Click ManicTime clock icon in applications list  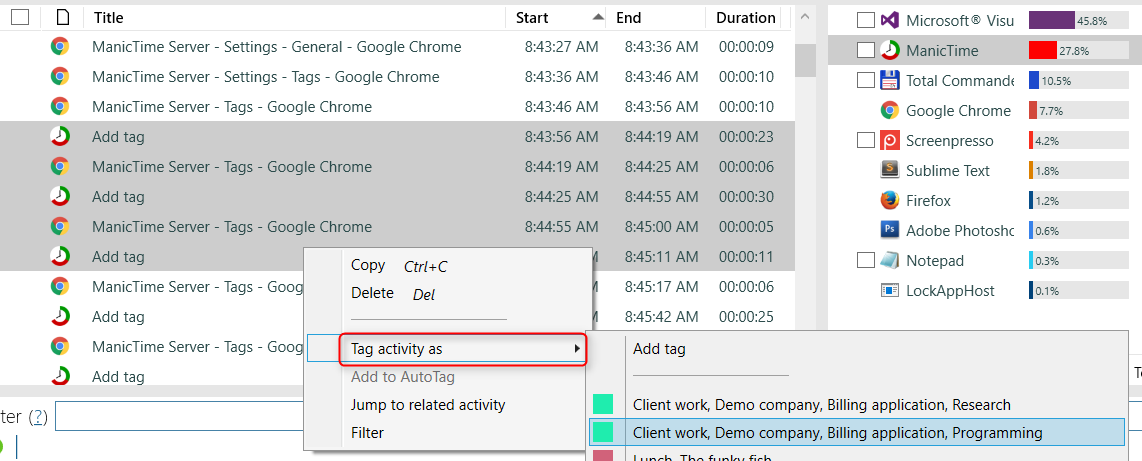click(x=889, y=50)
